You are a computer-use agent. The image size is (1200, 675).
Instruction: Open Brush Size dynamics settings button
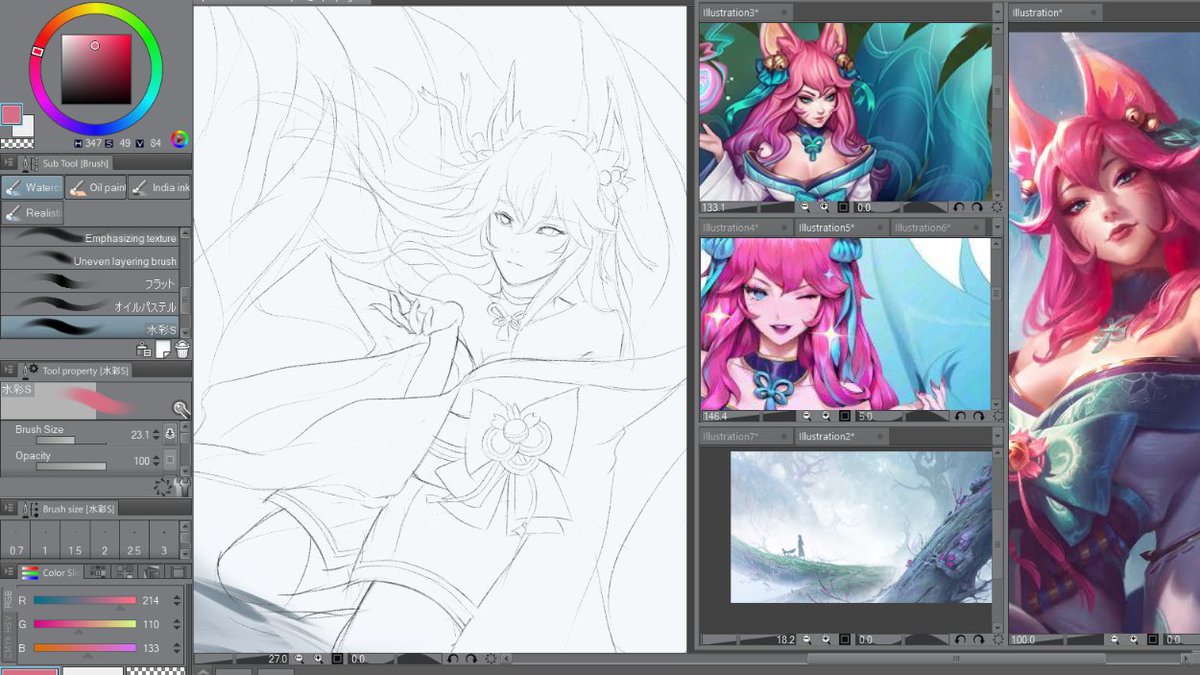[170, 435]
